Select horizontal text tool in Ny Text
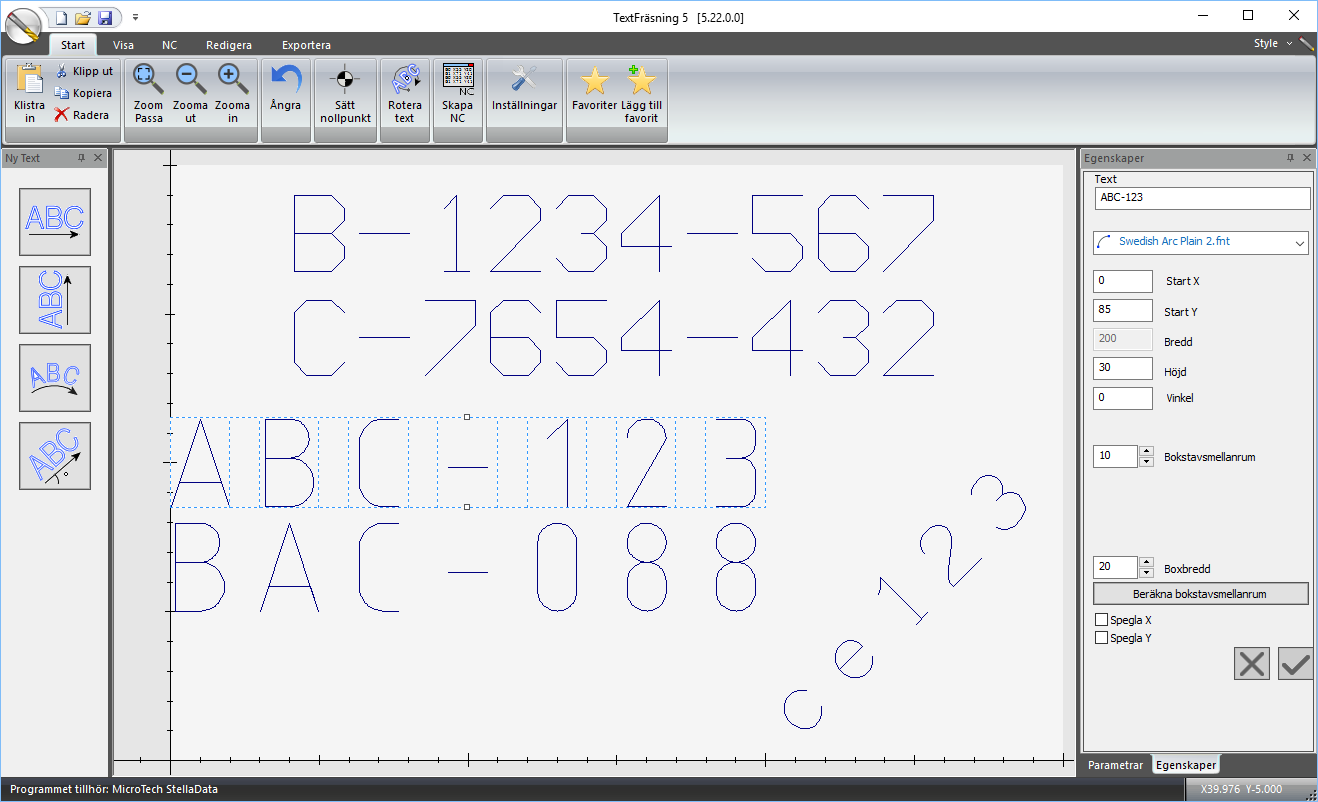This screenshot has width=1318, height=802. (55, 222)
